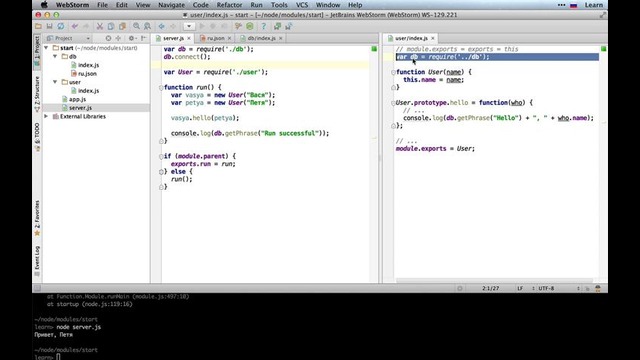Collapse the user folder
The image size is (640, 360).
[x=55, y=82]
